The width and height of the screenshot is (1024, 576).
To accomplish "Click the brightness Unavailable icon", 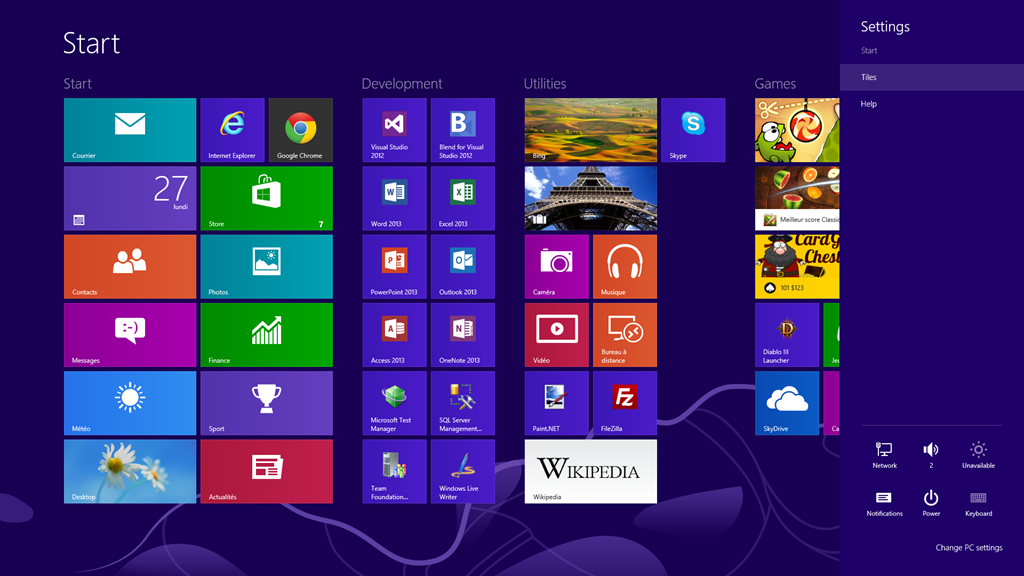I will [x=978, y=455].
